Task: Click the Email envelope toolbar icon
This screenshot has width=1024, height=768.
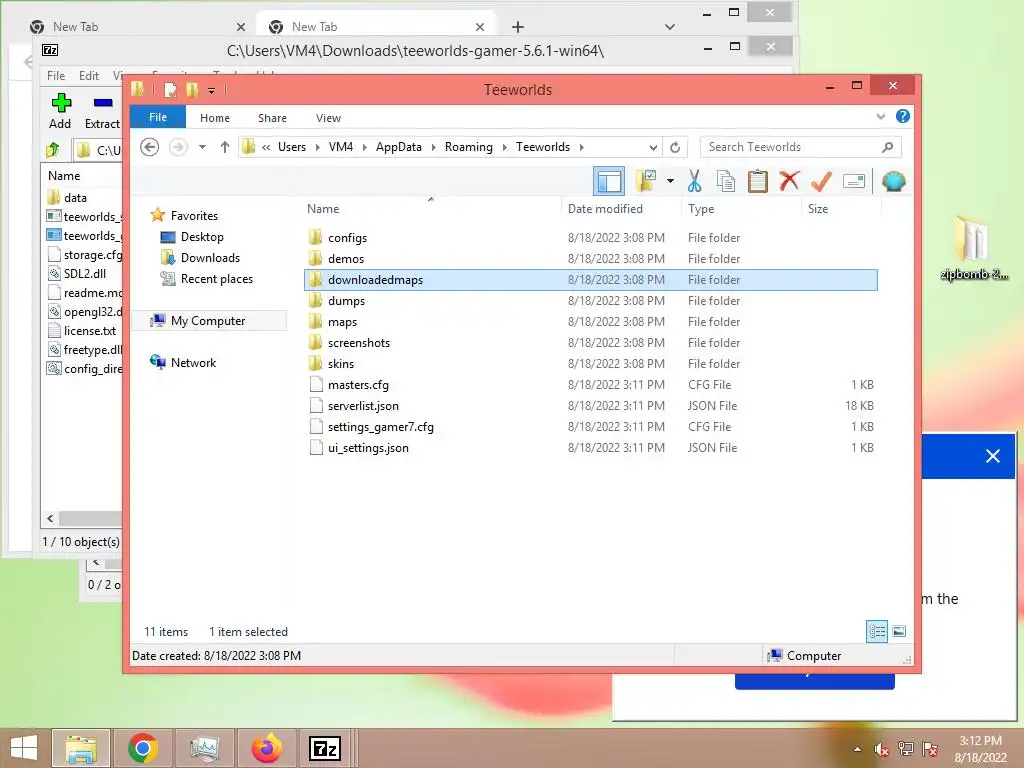Action: 854,181
